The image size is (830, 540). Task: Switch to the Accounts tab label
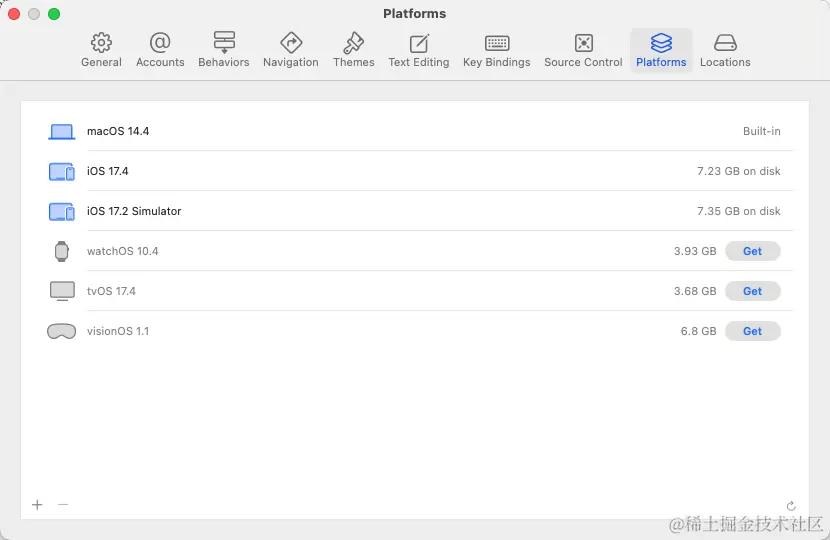coord(160,62)
